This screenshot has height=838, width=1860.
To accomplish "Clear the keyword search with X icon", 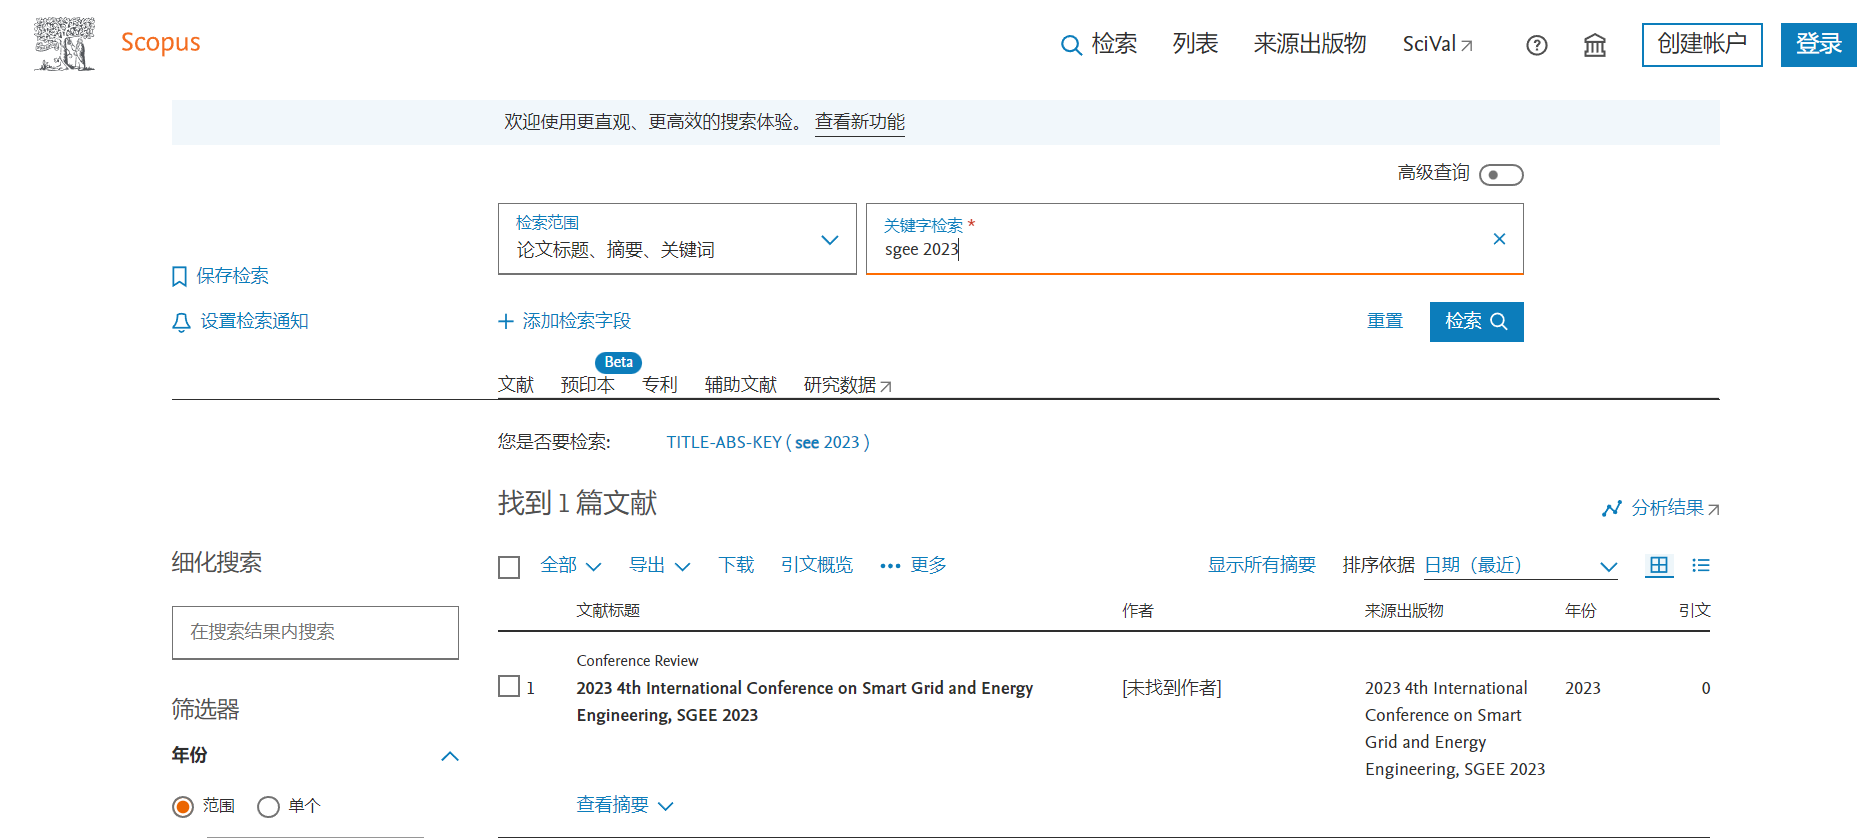I will pyautogui.click(x=1498, y=239).
